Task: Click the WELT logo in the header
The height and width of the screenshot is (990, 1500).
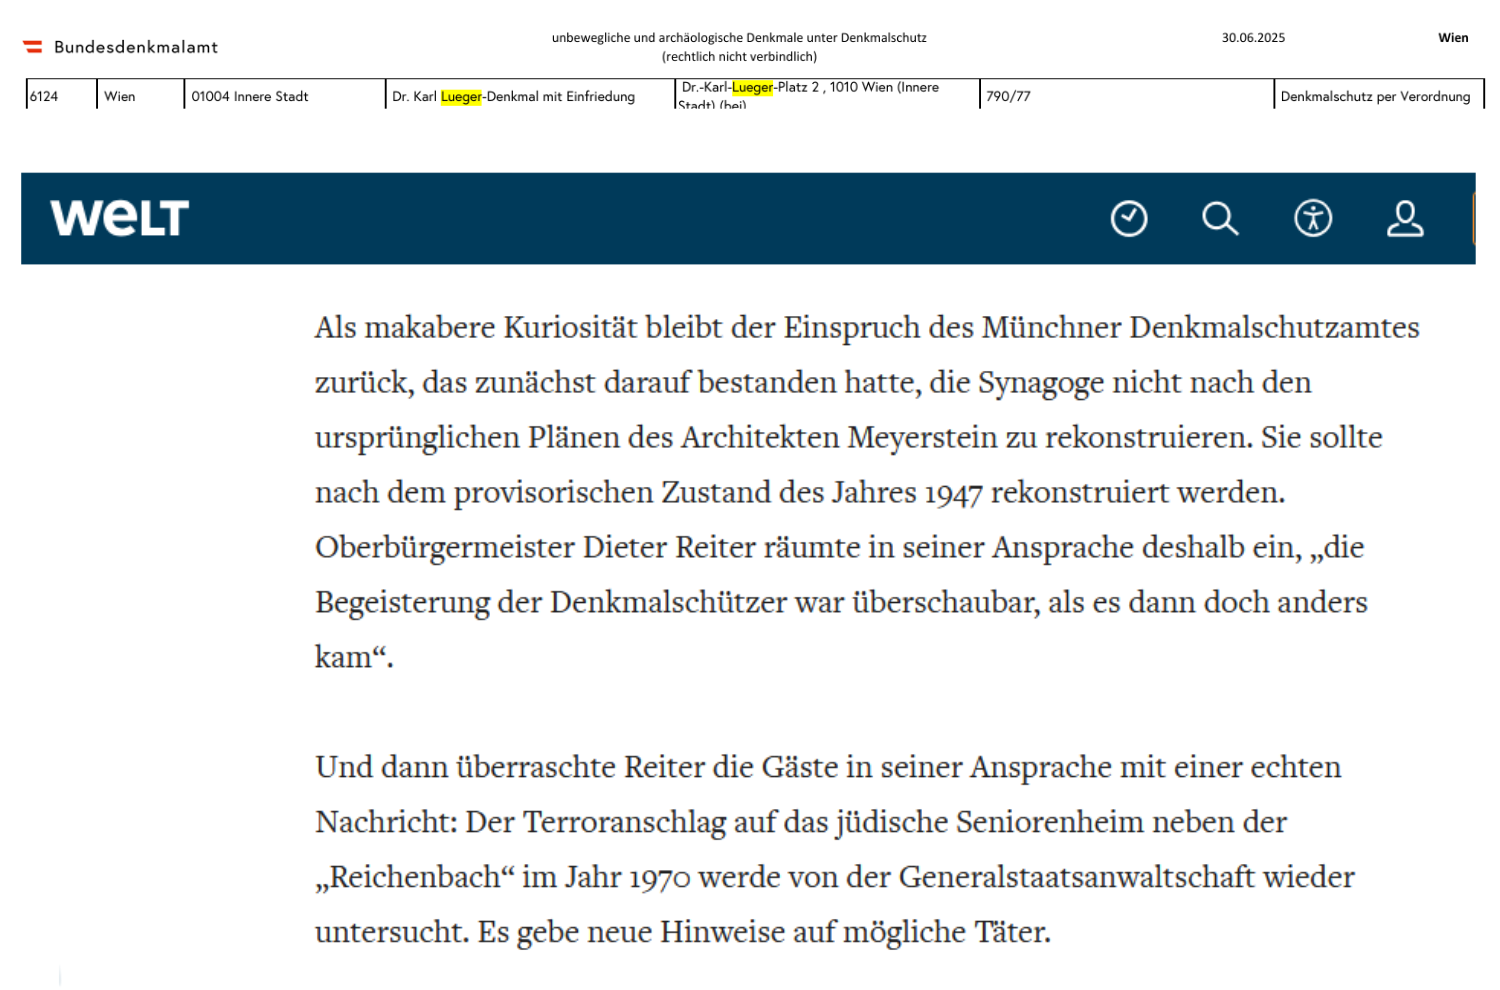Action: pyautogui.click(x=120, y=218)
